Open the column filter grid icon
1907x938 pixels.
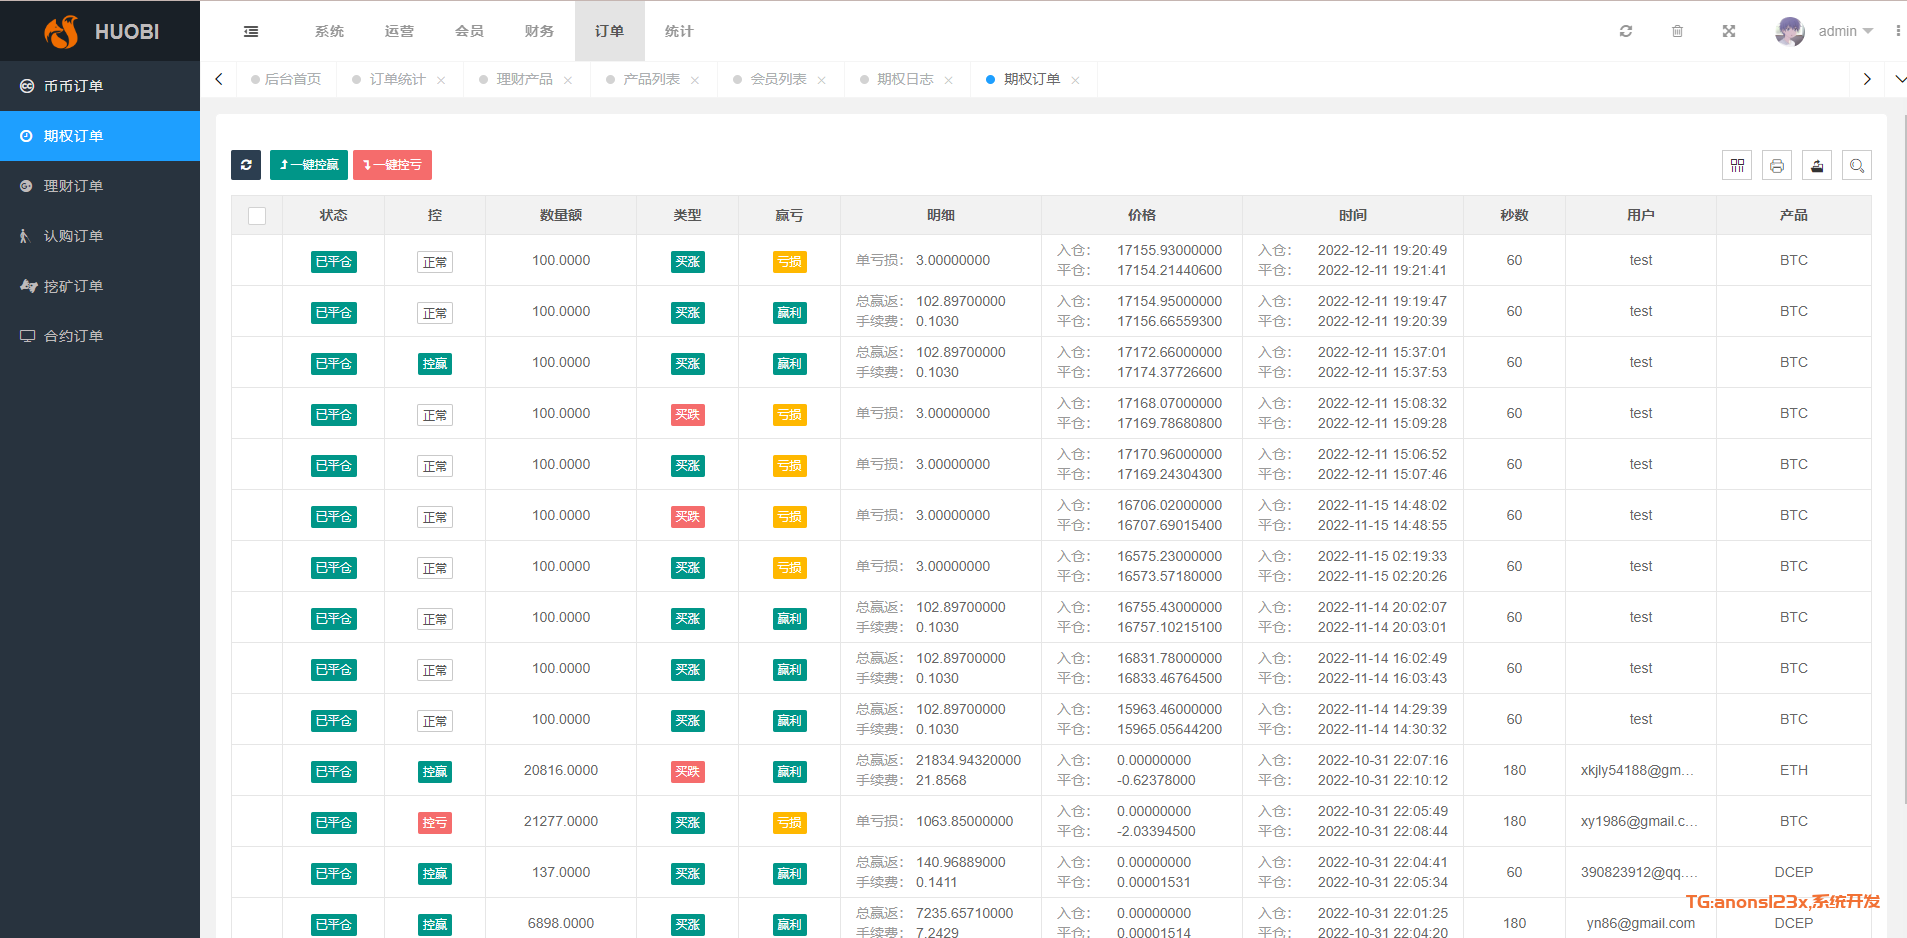coord(1737,165)
